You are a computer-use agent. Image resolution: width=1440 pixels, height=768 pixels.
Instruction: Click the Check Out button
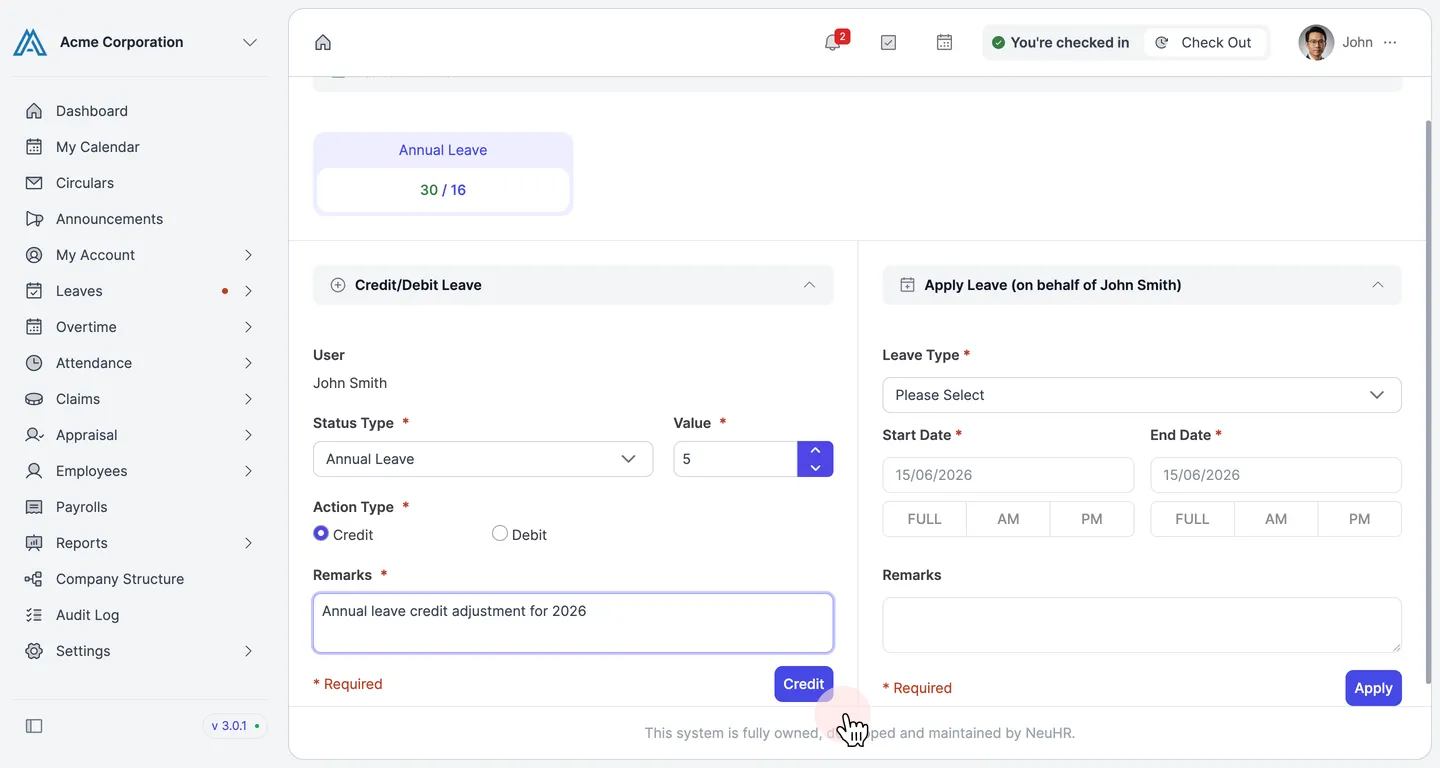tap(1205, 42)
